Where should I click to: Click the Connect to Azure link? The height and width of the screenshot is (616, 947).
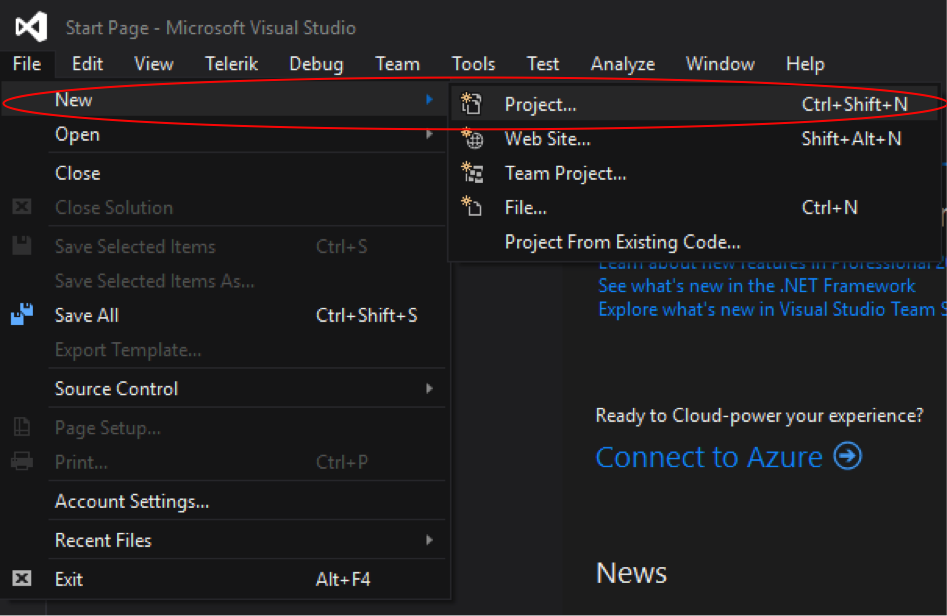pos(709,457)
